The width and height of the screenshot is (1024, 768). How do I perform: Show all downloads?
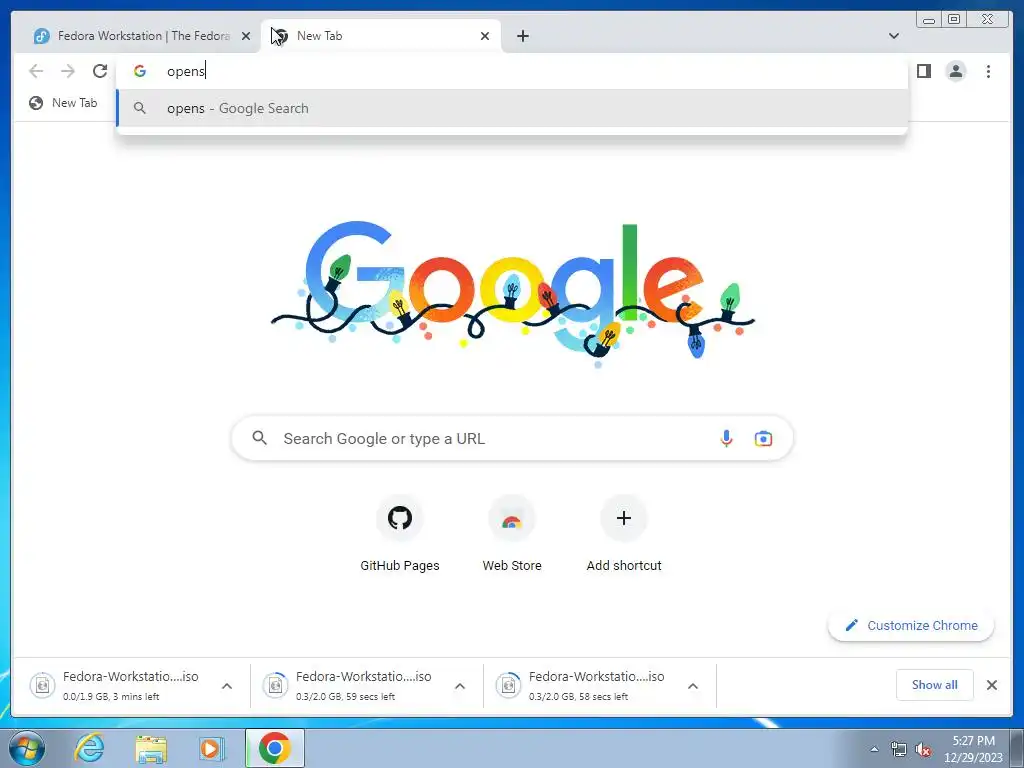tap(935, 684)
